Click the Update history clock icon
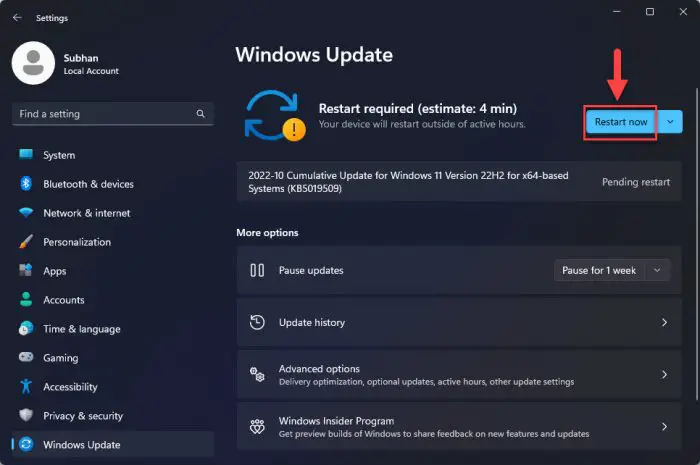Viewport: 700px width, 465px height. tap(257, 322)
